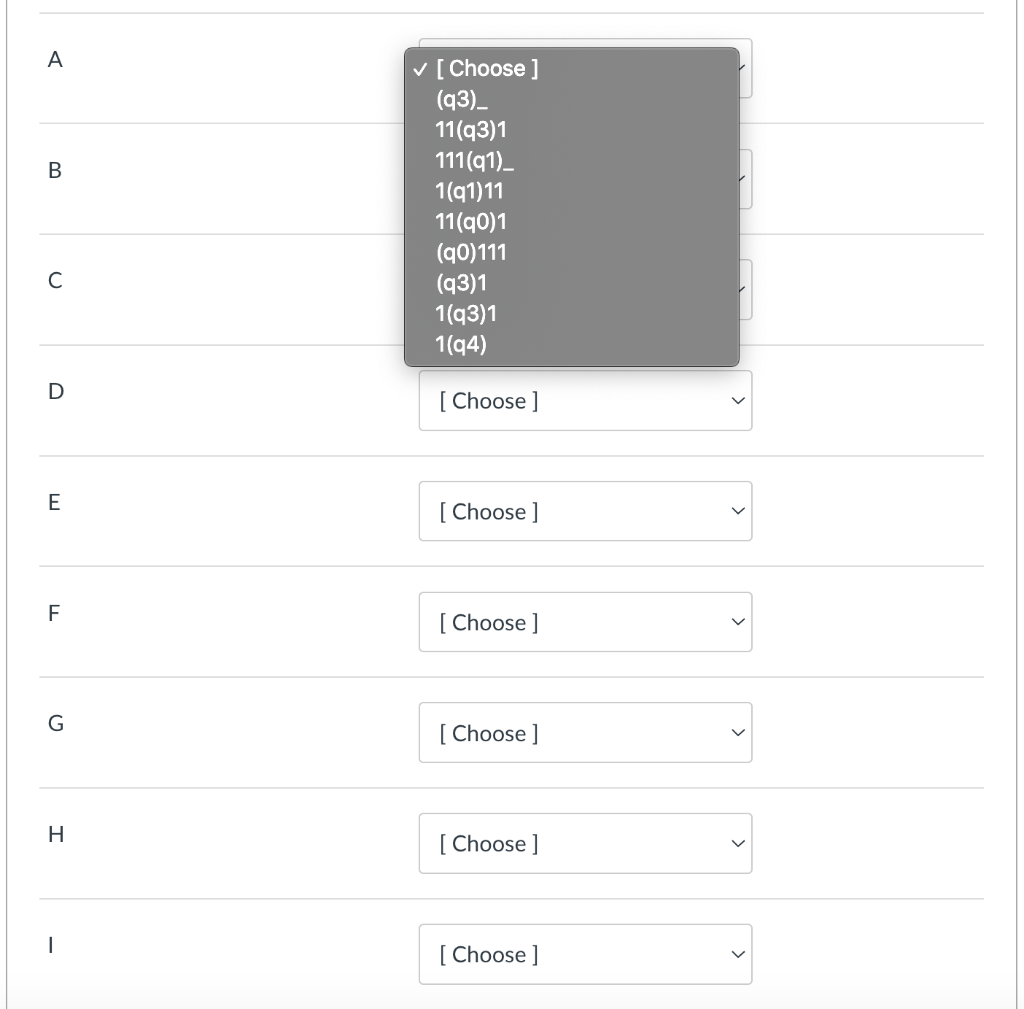Screen dimensions: 1024x1009
Task: Open the dropdown for question F
Action: pos(585,622)
